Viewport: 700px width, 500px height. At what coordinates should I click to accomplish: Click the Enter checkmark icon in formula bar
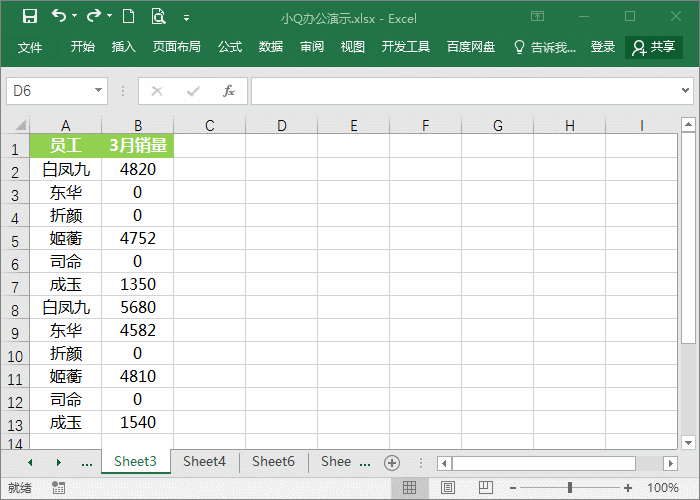193,91
